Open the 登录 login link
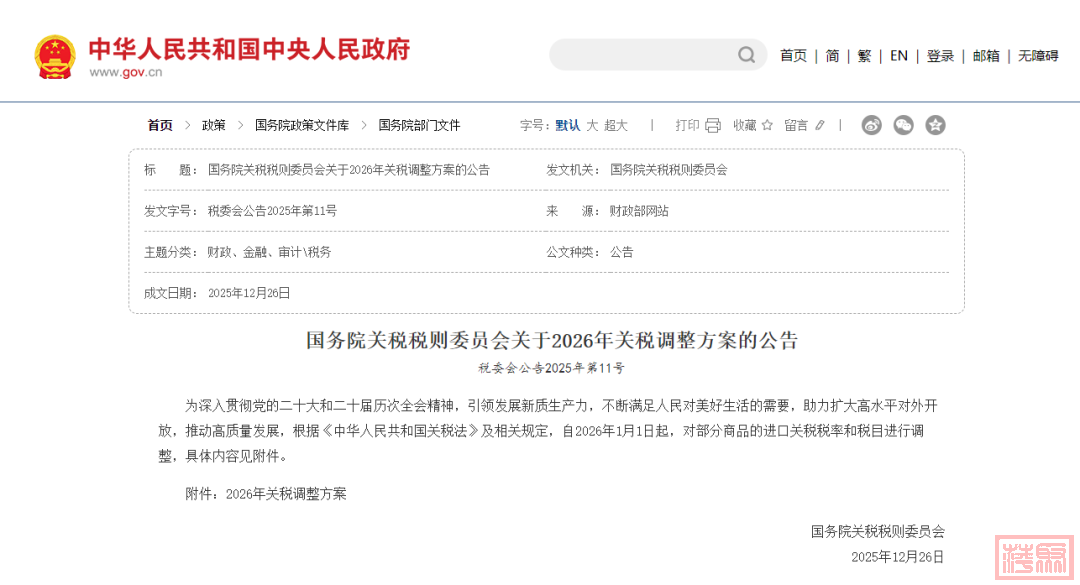1080x585 pixels. click(940, 56)
